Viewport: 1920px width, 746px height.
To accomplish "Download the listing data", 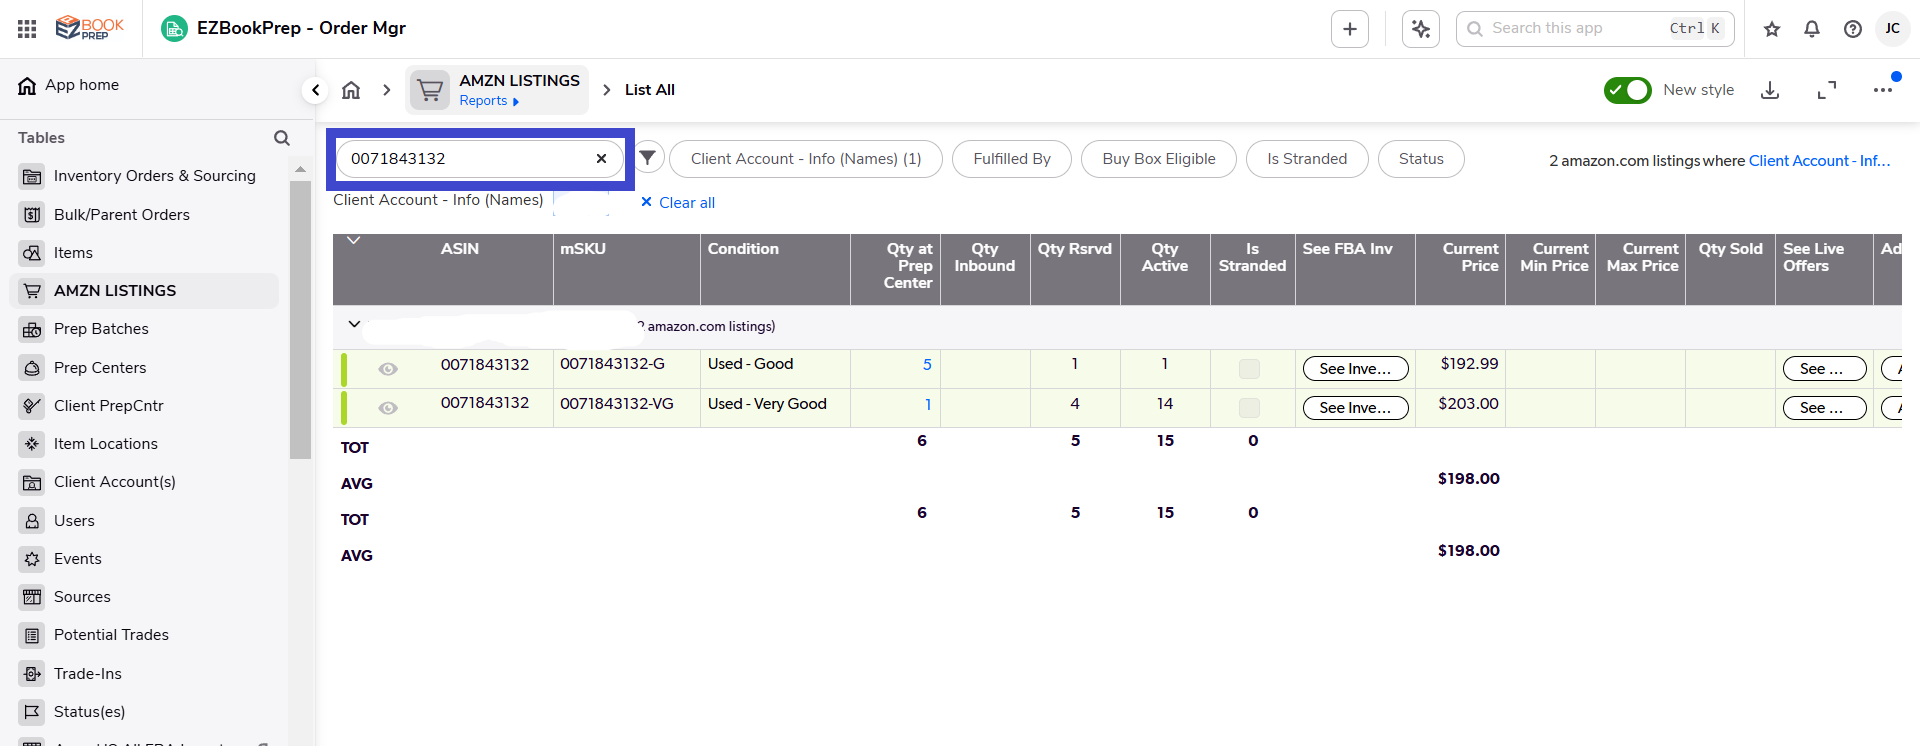I will [1770, 90].
